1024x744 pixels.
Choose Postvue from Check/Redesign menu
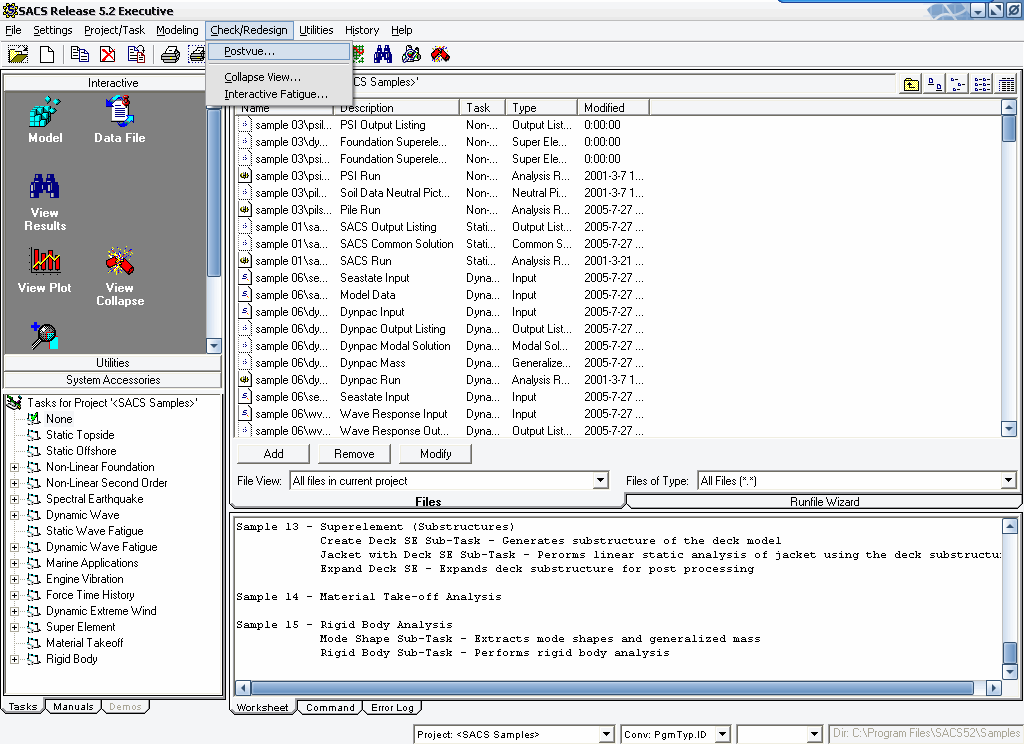[278, 51]
